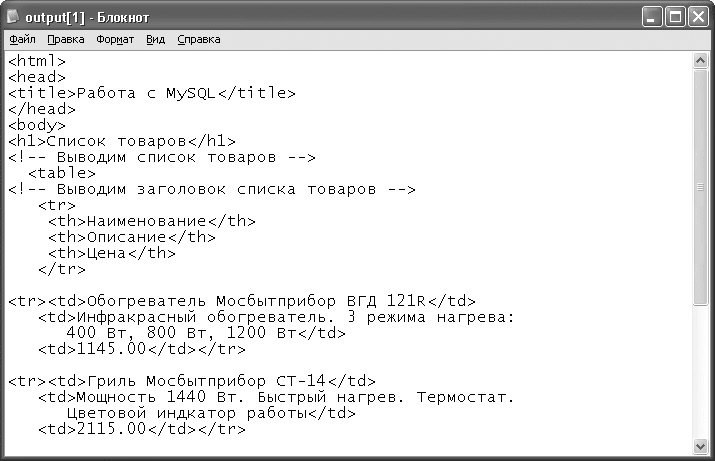Open the Вид menu

coord(155,39)
